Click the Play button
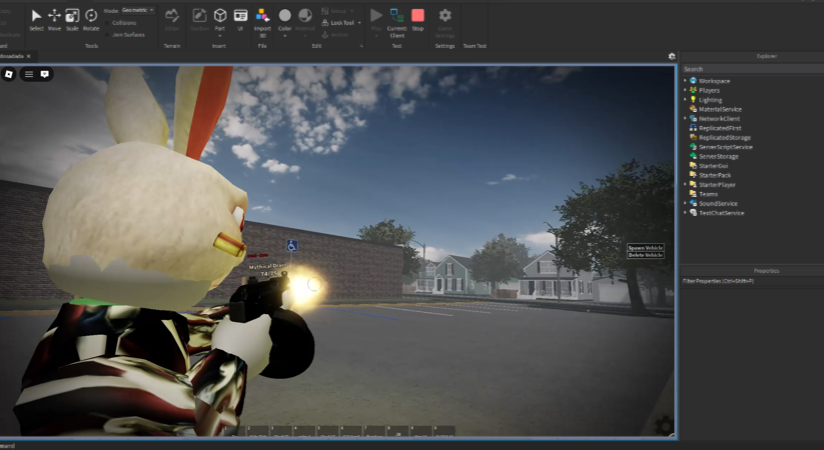Viewport: 824px width, 450px height. tap(376, 20)
